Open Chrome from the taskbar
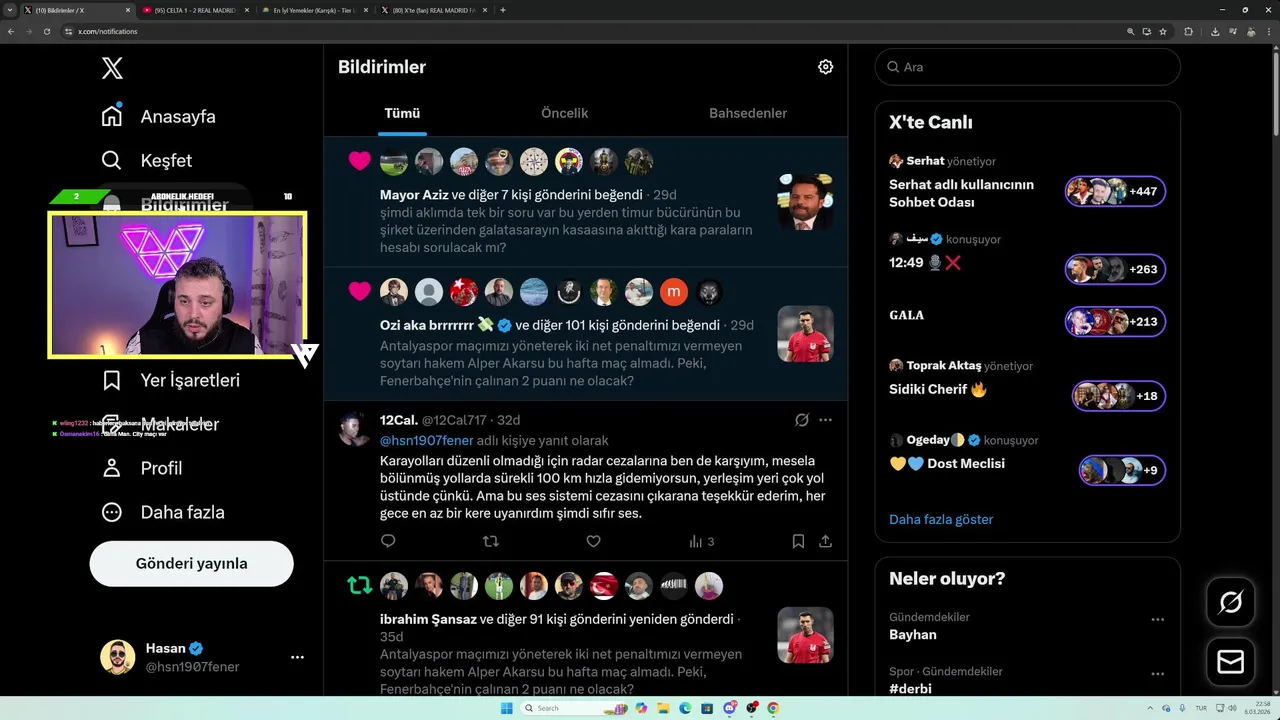 pyautogui.click(x=773, y=708)
